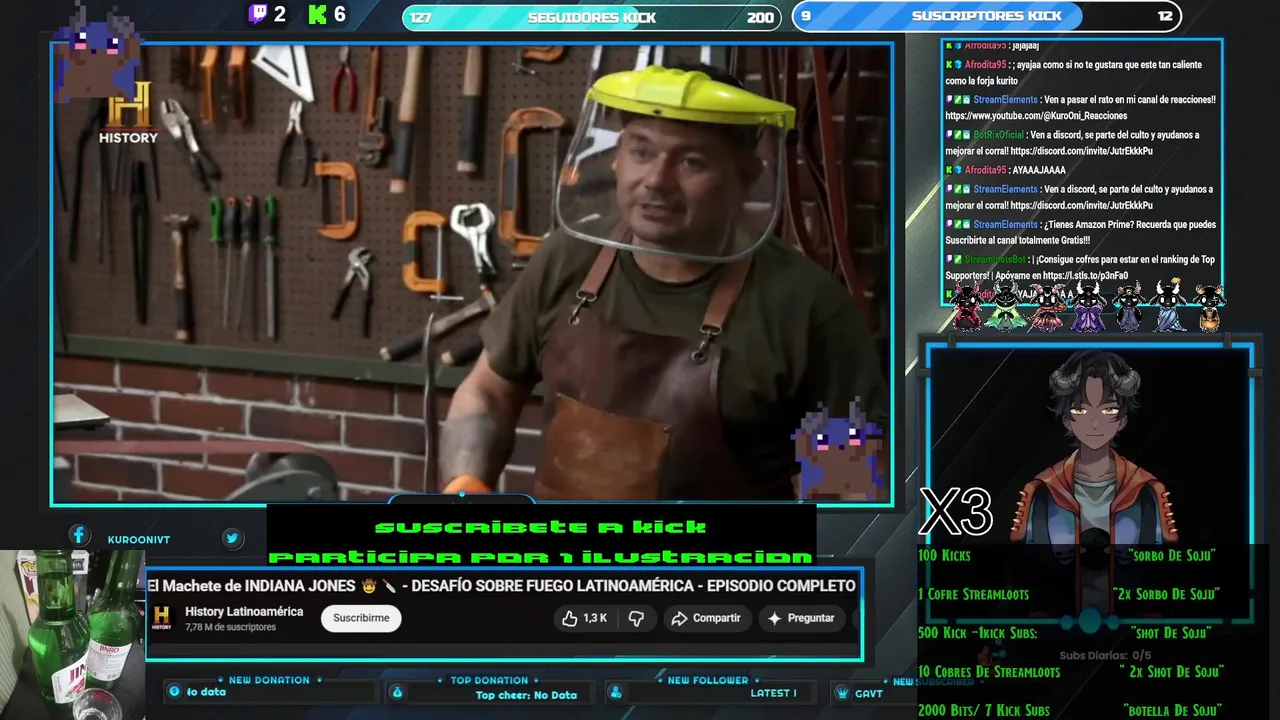Click the subscriber goal number 12
1280x720 pixels.
coord(1165,16)
